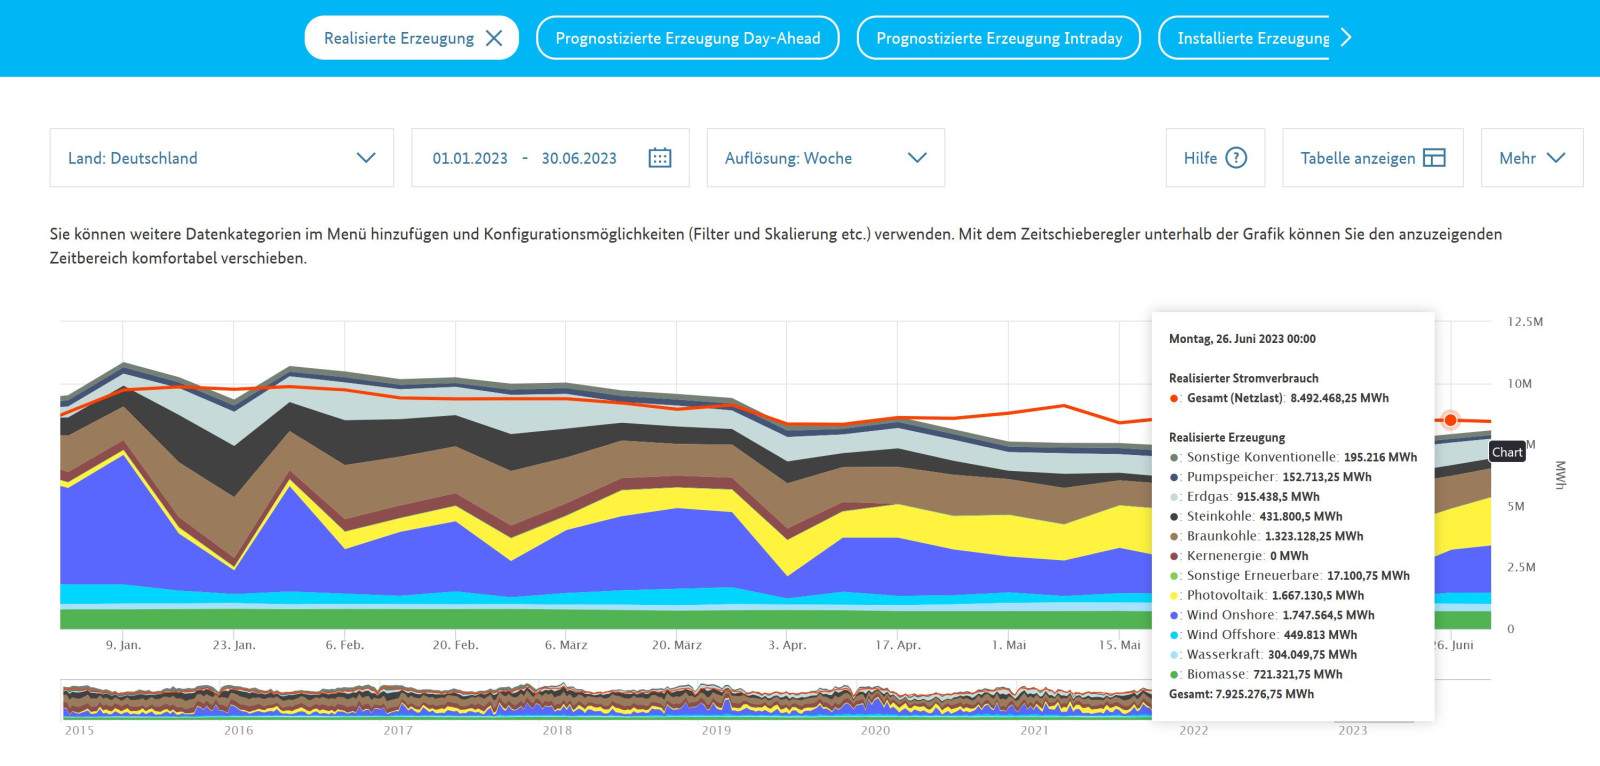1600x766 pixels.
Task: Expand the Auflösung: Woche dropdown
Action: [825, 158]
